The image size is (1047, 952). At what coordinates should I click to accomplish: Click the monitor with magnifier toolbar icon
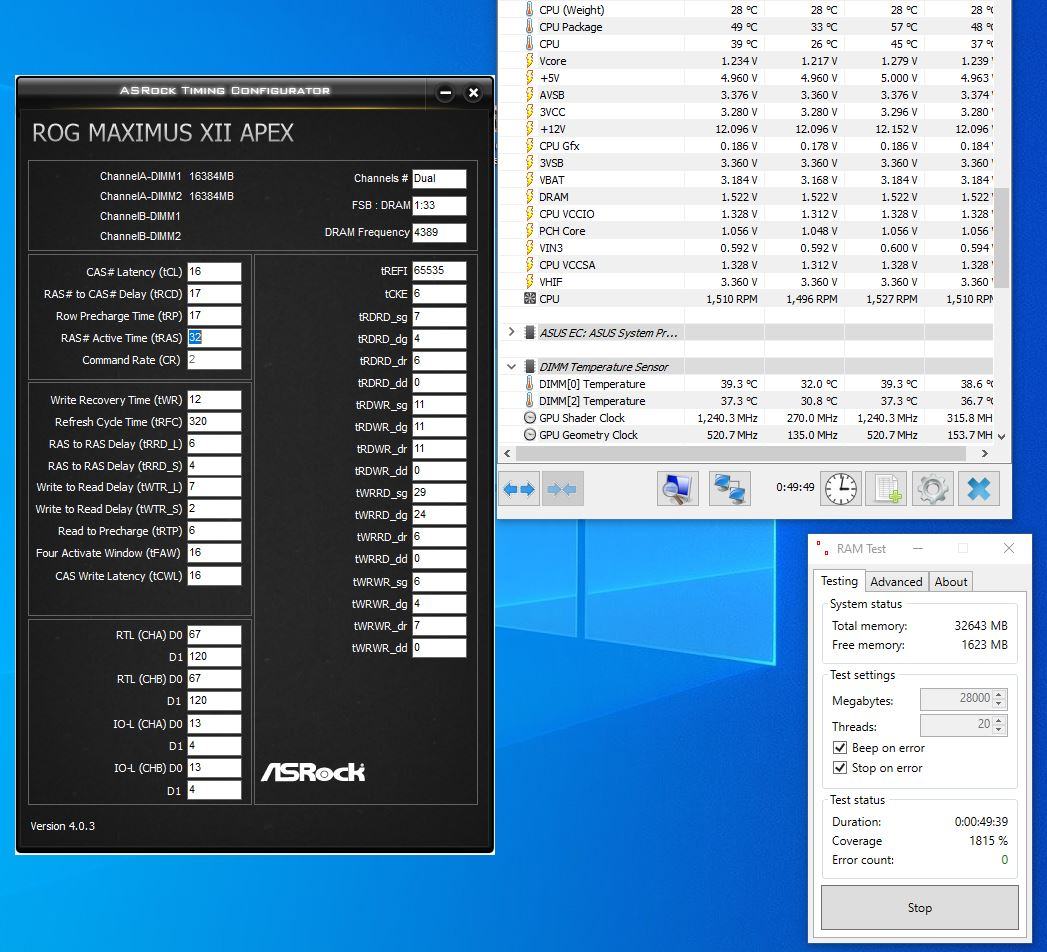(677, 489)
